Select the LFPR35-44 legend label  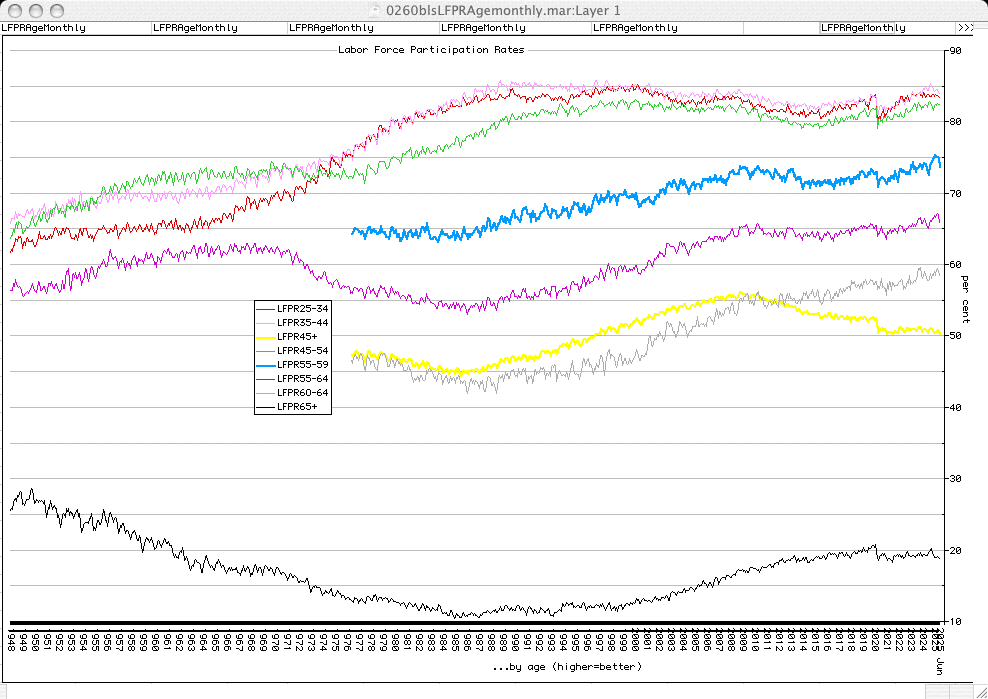click(303, 323)
